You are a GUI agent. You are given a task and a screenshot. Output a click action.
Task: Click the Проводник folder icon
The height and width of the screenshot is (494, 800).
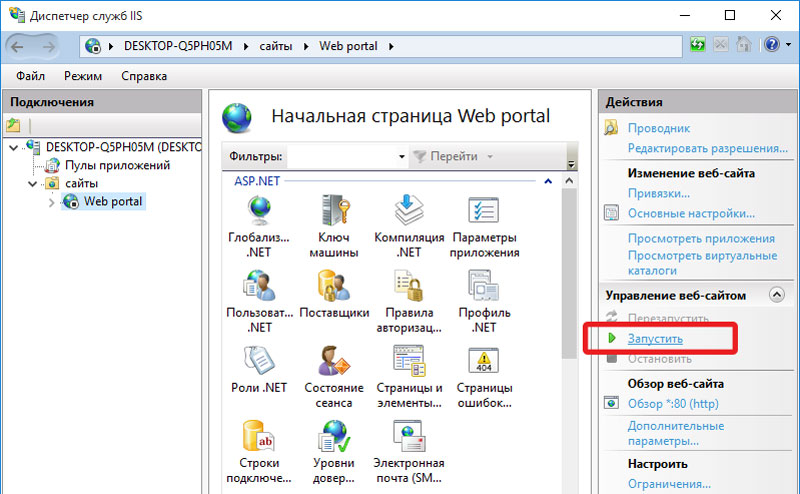pyautogui.click(x=611, y=128)
